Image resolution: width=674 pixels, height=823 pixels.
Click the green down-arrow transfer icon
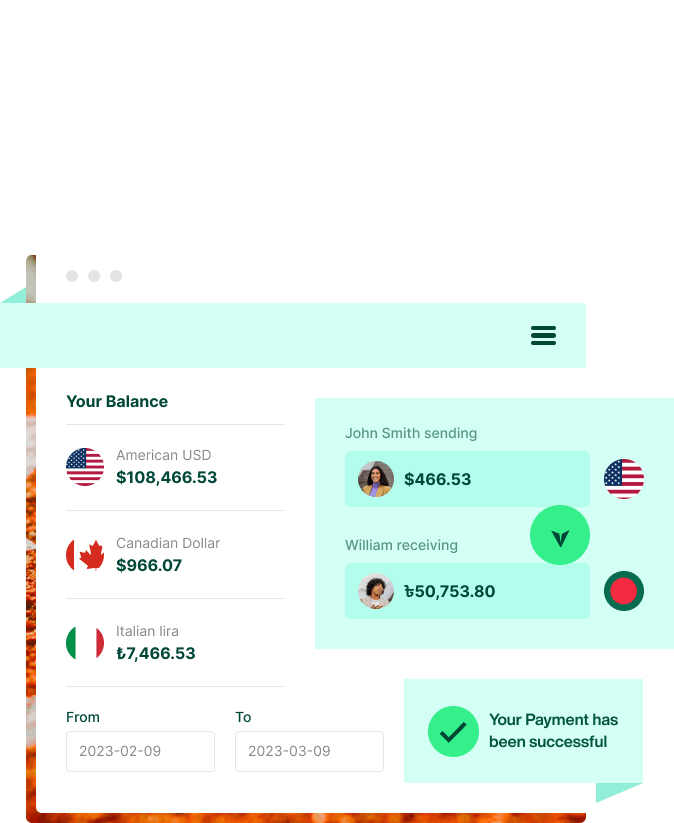(x=560, y=536)
